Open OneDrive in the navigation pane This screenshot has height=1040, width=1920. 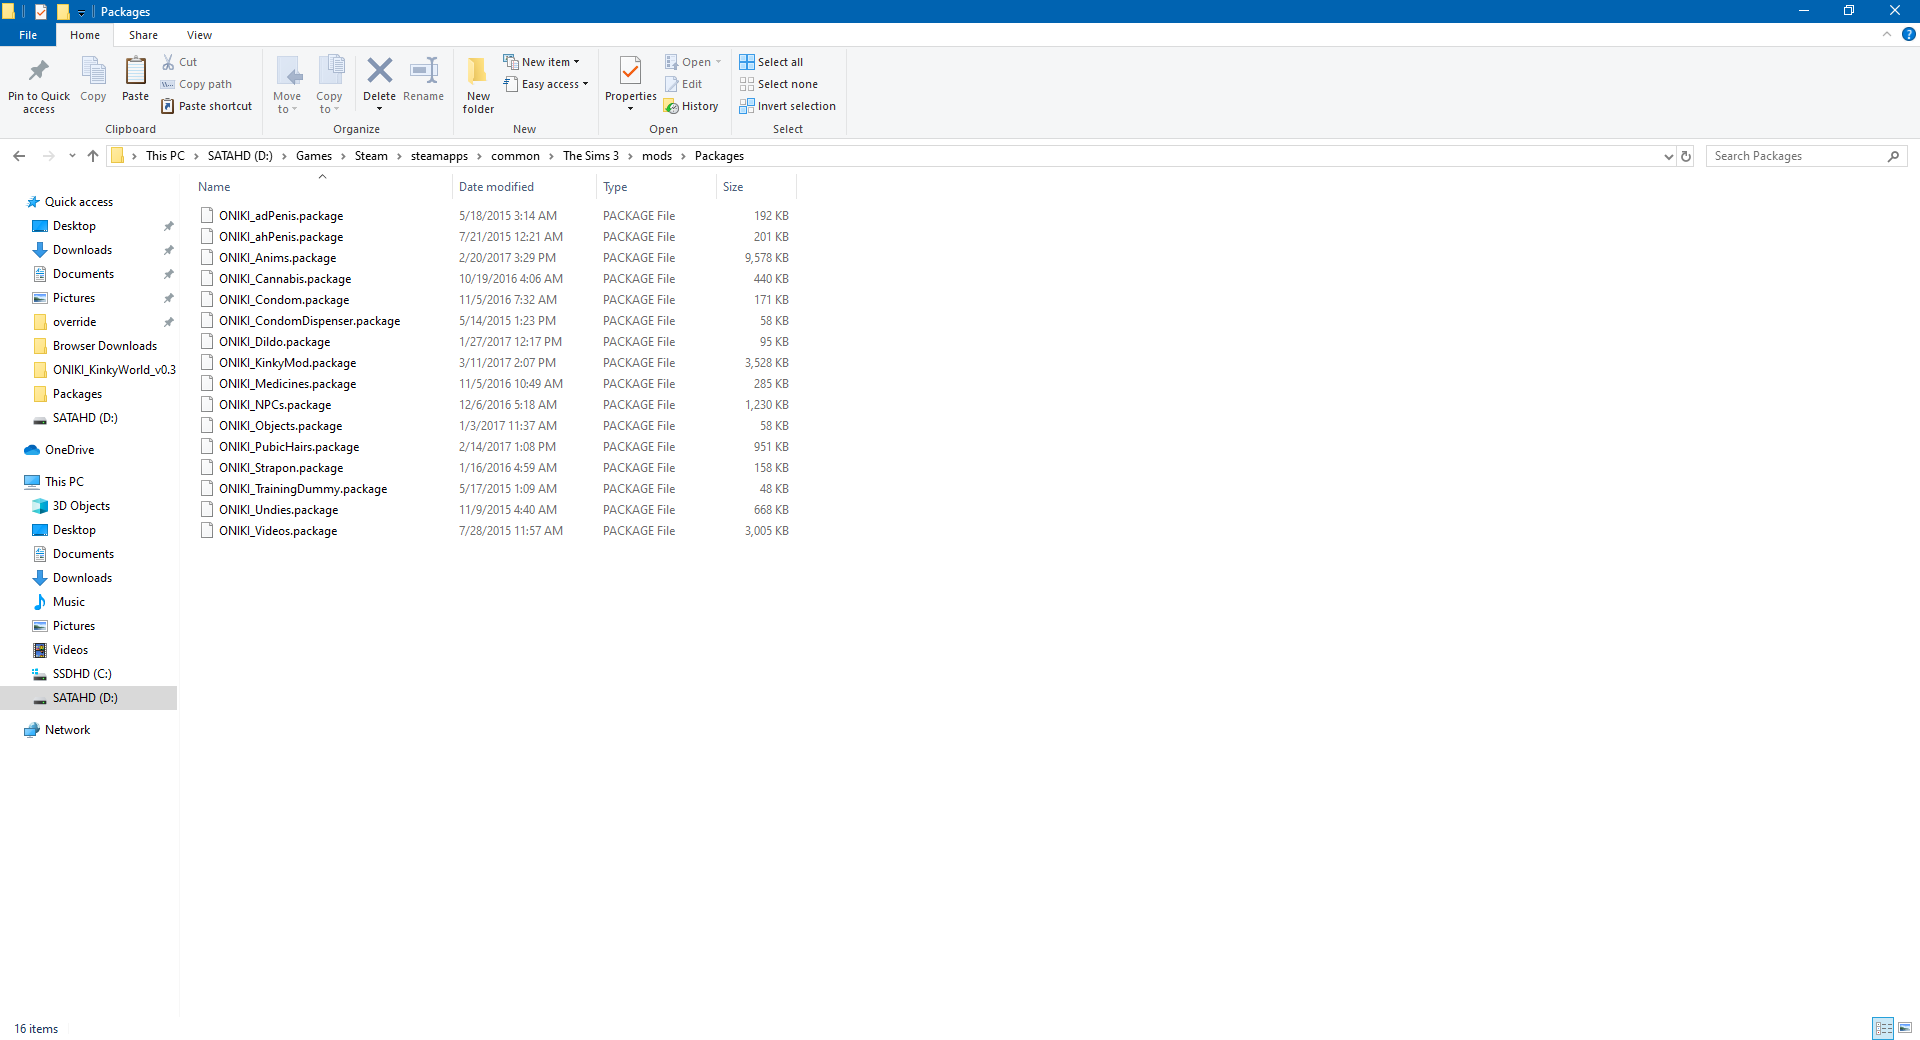pos(69,450)
